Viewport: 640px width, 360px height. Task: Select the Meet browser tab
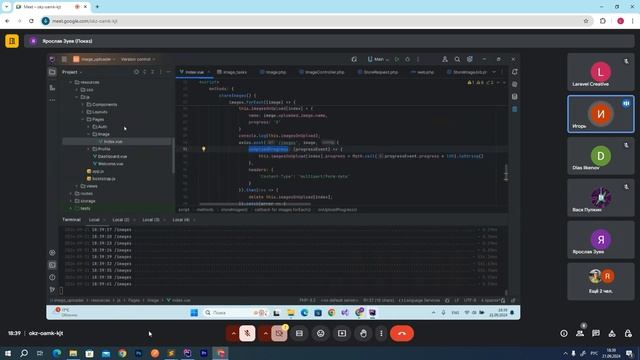tap(52, 7)
